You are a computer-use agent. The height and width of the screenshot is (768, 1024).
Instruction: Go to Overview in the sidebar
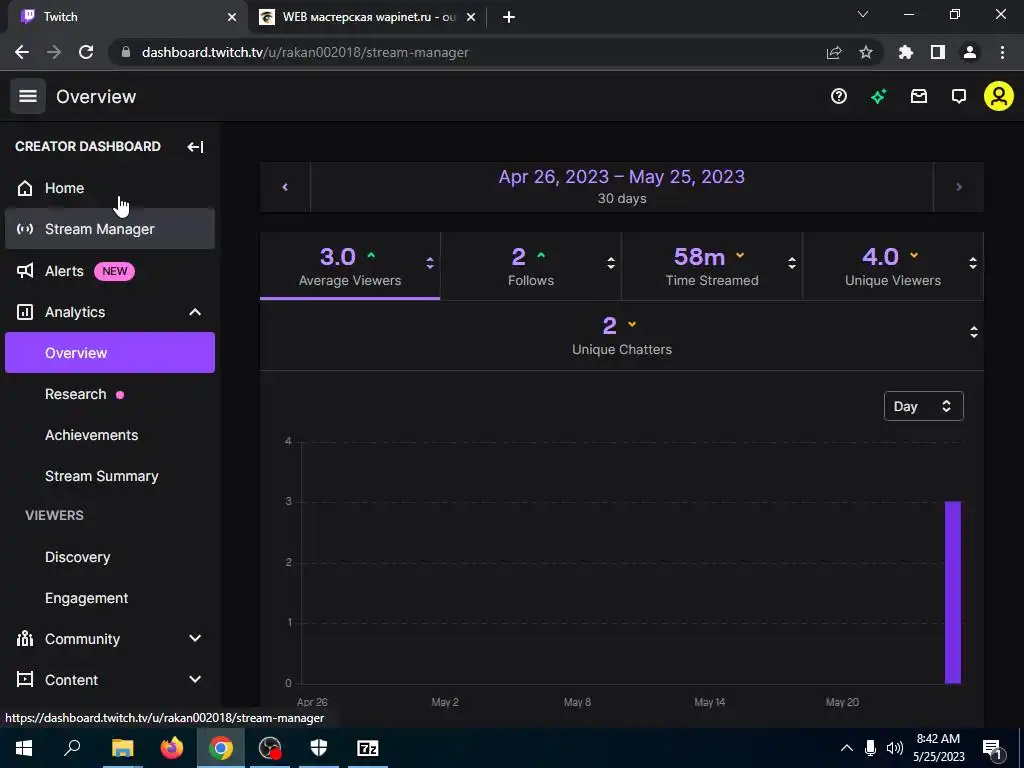coord(110,353)
